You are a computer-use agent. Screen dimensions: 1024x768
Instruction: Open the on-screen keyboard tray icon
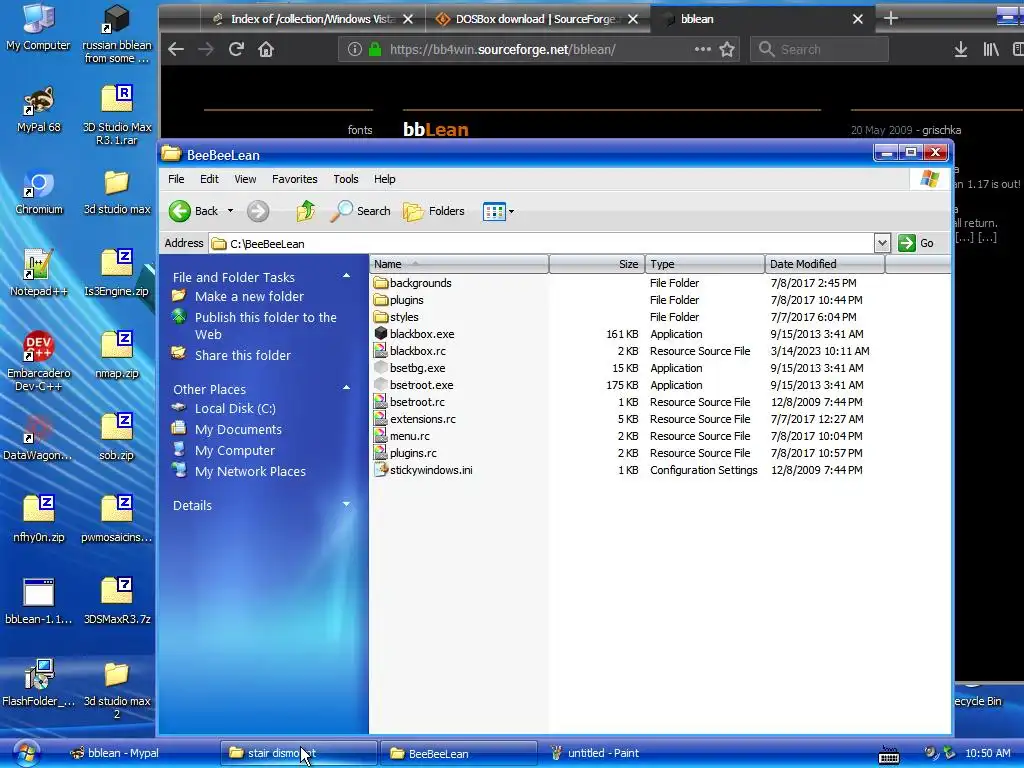(889, 755)
